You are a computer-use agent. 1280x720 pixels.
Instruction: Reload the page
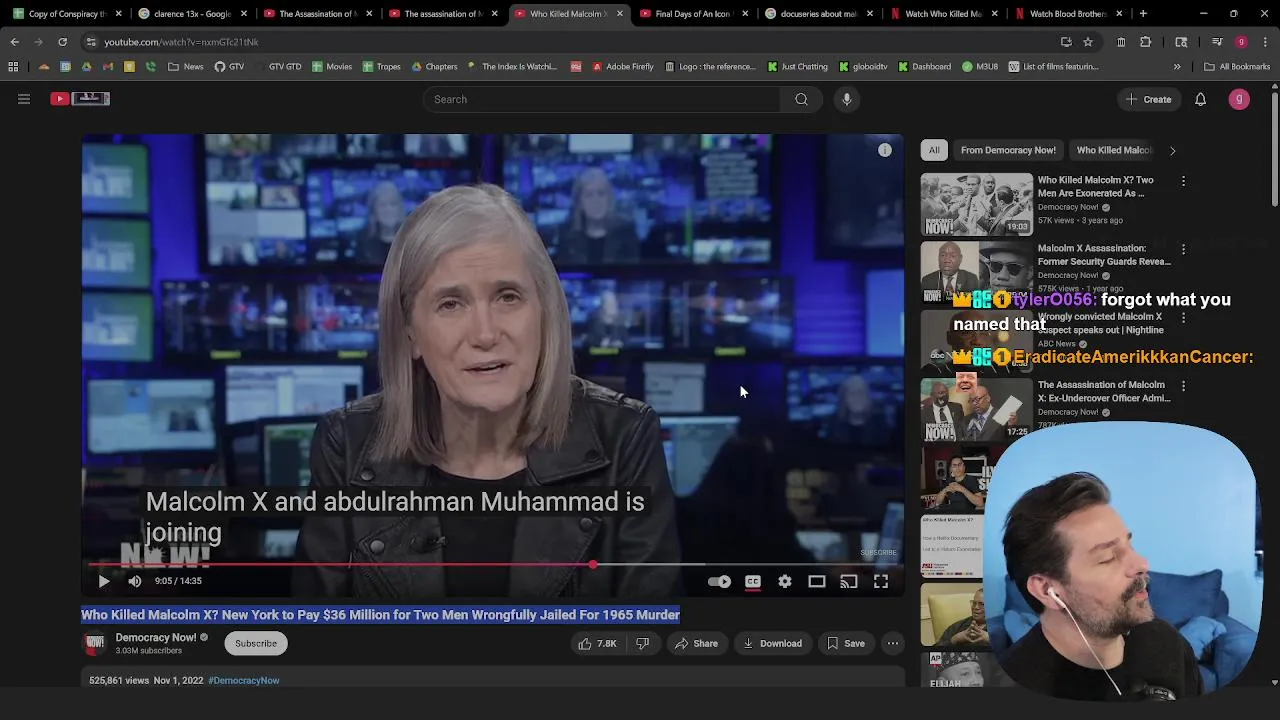tap(62, 42)
